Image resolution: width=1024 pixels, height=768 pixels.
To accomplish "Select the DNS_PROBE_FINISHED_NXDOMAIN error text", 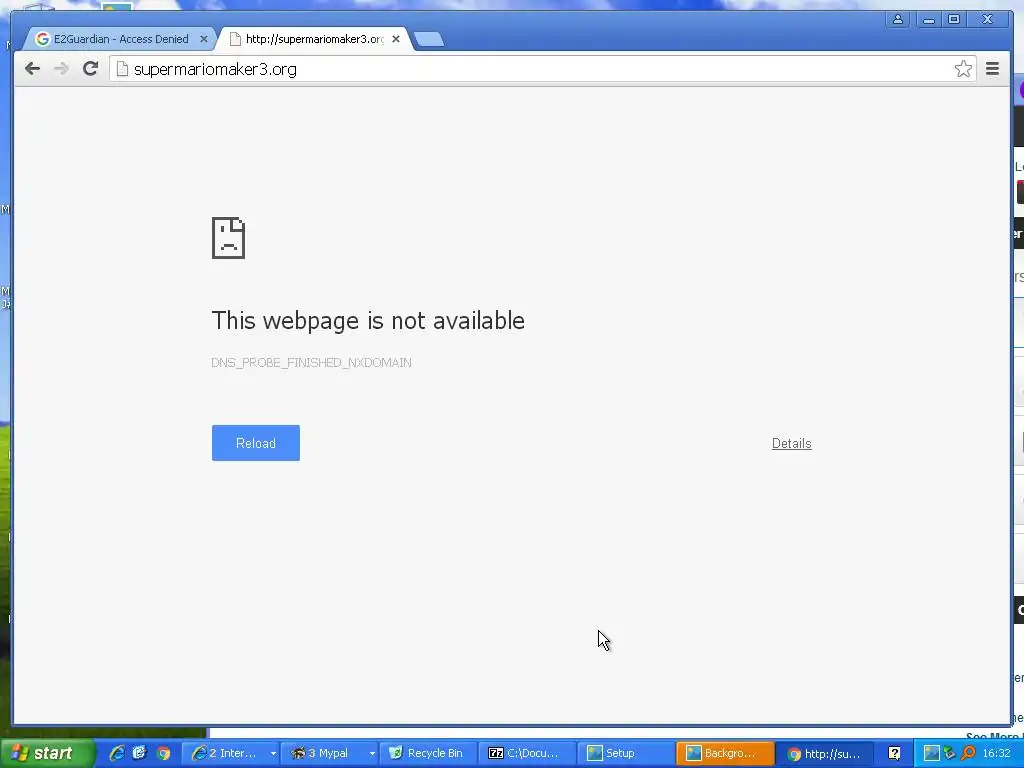I will tap(311, 362).
